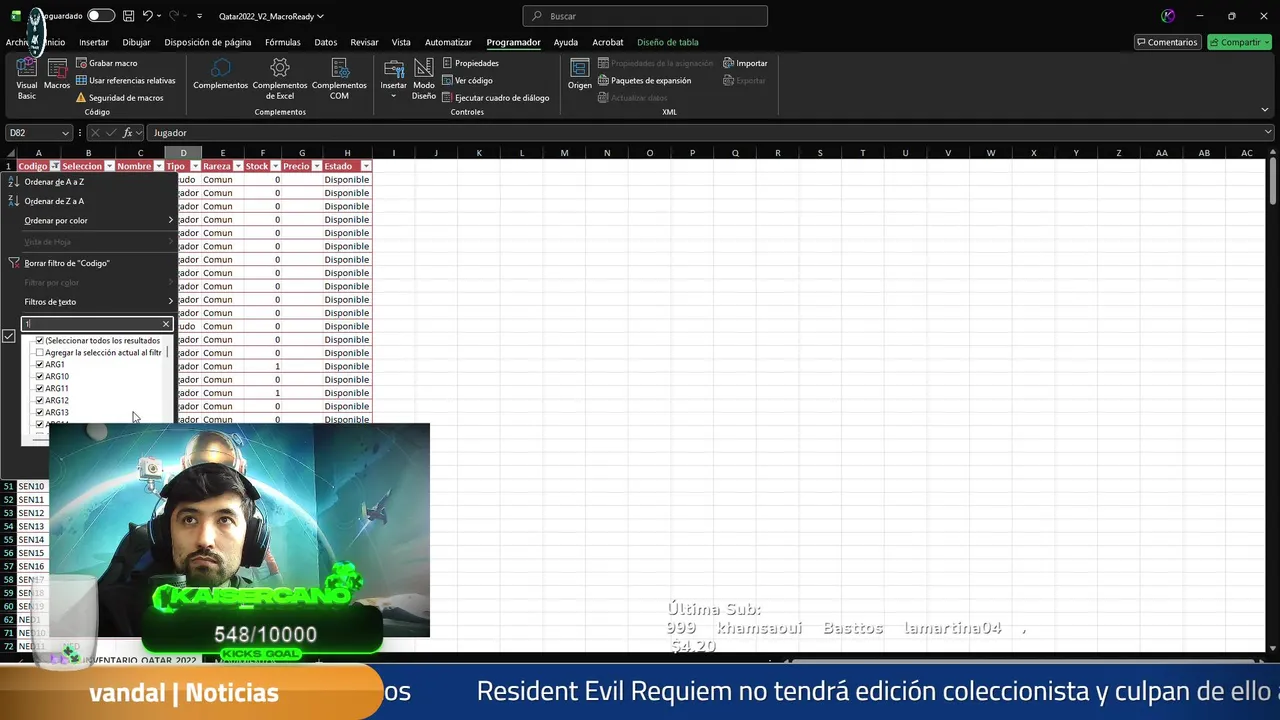Image resolution: width=1280 pixels, height=720 pixels.
Task: Open the Automatizar ribbon tab
Action: tap(448, 42)
